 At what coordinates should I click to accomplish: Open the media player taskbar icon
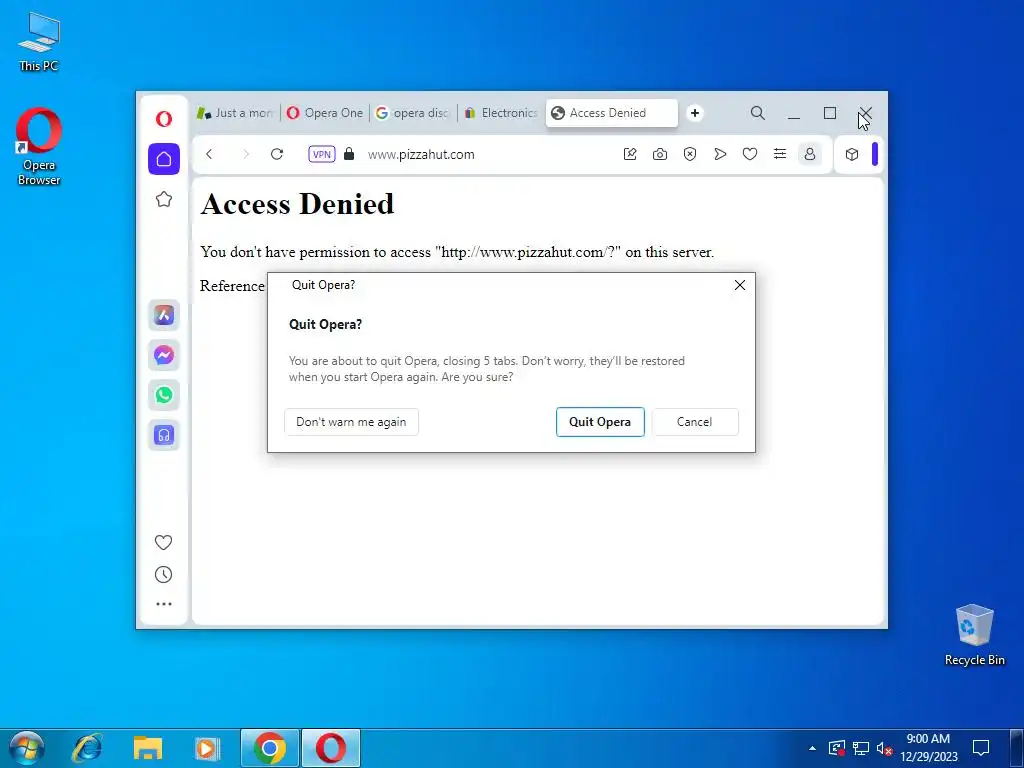[x=208, y=748]
